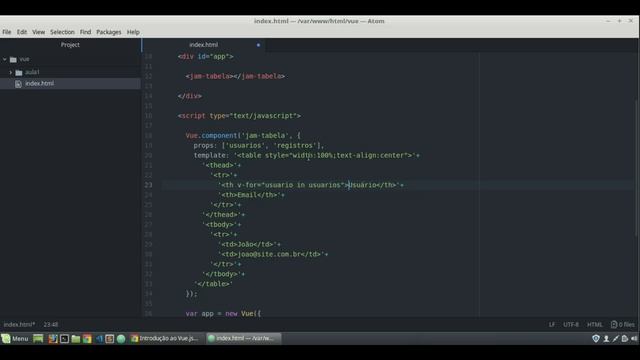Open the user icon in system tray
The height and width of the screenshot is (360, 640).
tap(606, 338)
